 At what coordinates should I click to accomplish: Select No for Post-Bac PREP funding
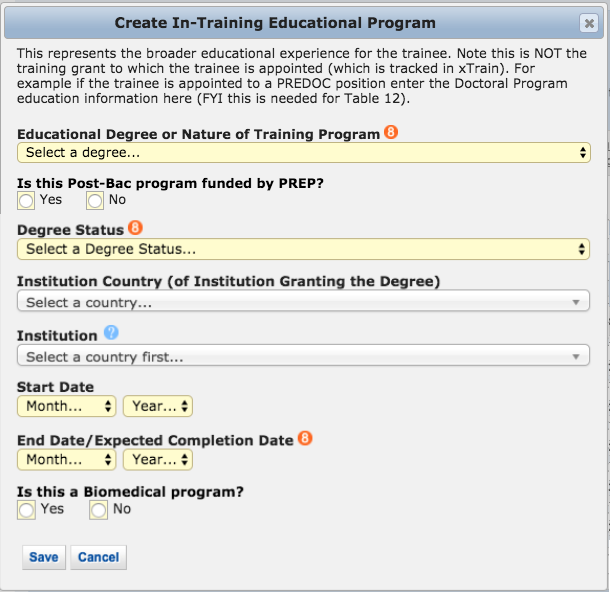tap(94, 201)
